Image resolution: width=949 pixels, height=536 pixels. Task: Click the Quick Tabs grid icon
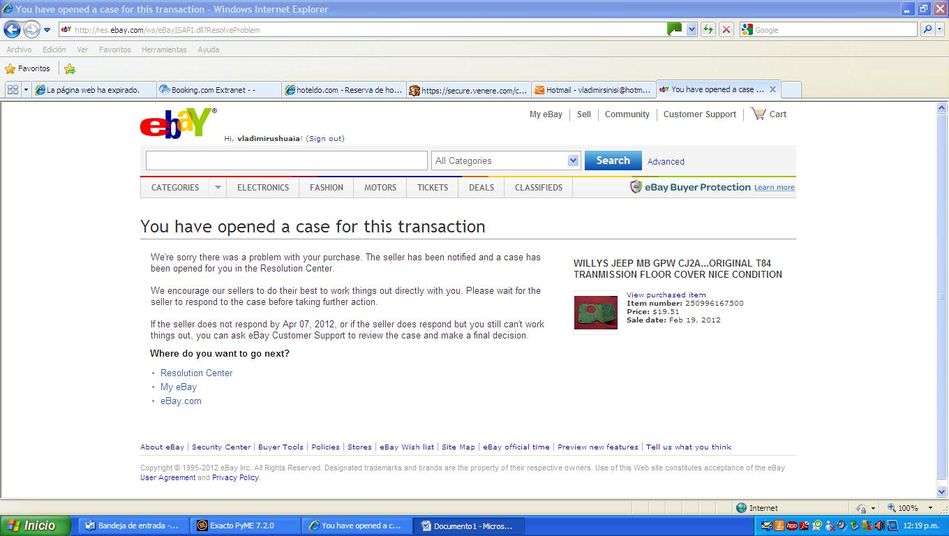(x=12, y=90)
